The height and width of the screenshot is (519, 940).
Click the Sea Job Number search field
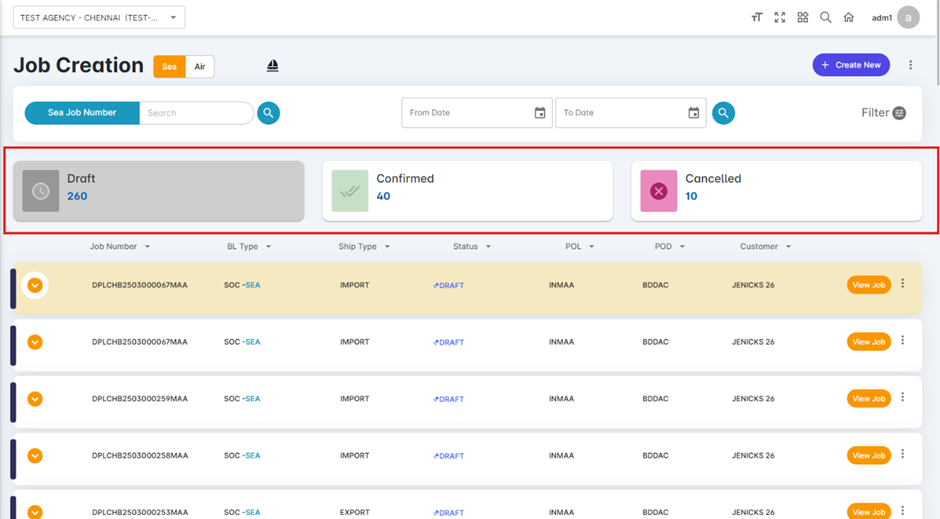point(195,113)
